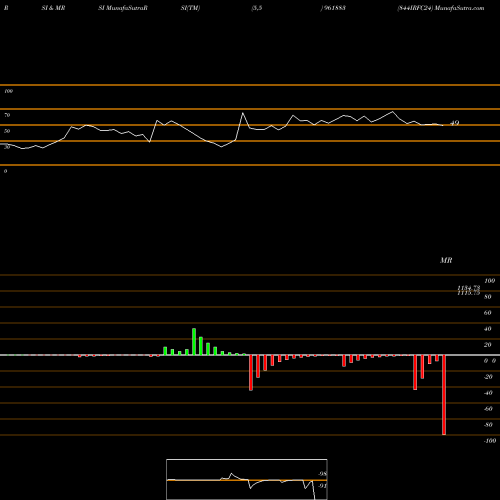Click the 'MR' label above the histogram
The image size is (500, 500).
coord(446,260)
